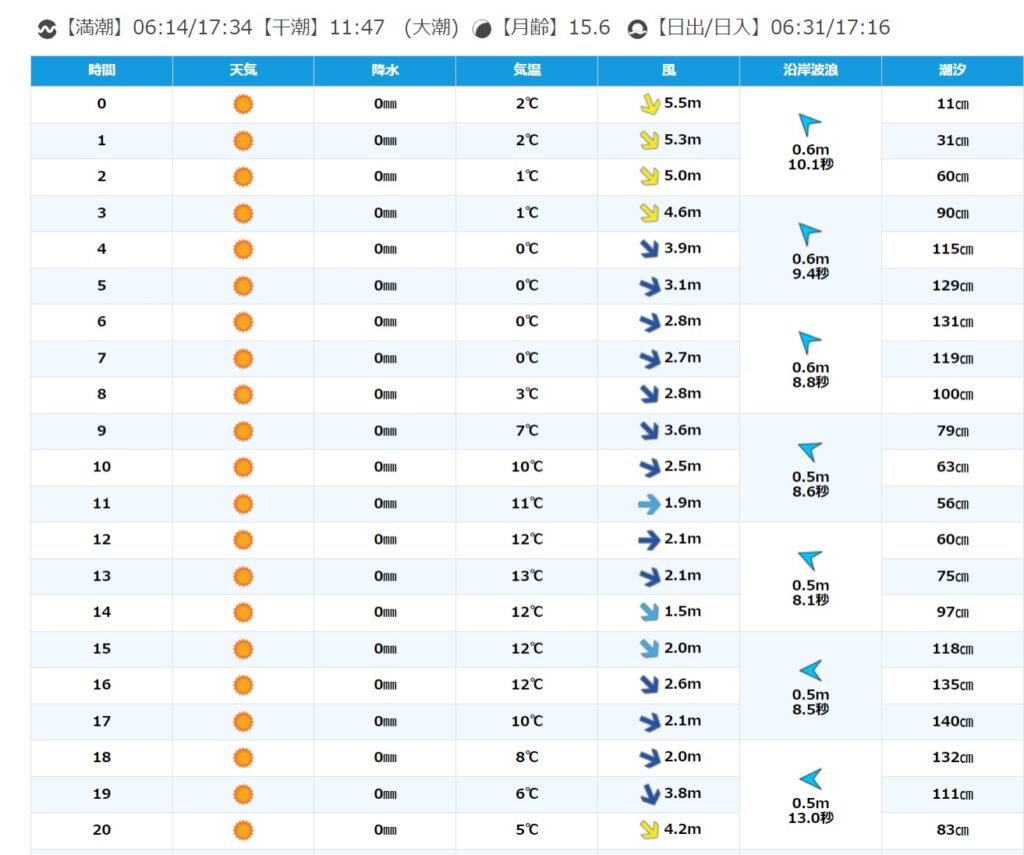Click the wave direction arrow above 8.8秒
This screenshot has height=855, width=1024.
809,342
